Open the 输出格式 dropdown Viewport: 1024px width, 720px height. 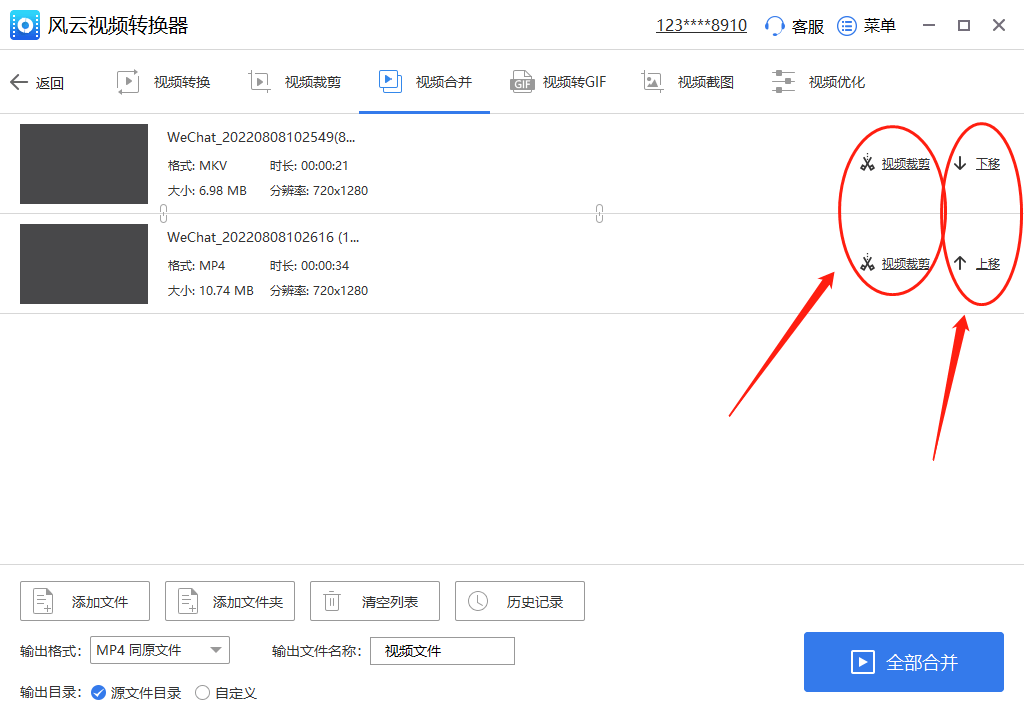click(160, 650)
